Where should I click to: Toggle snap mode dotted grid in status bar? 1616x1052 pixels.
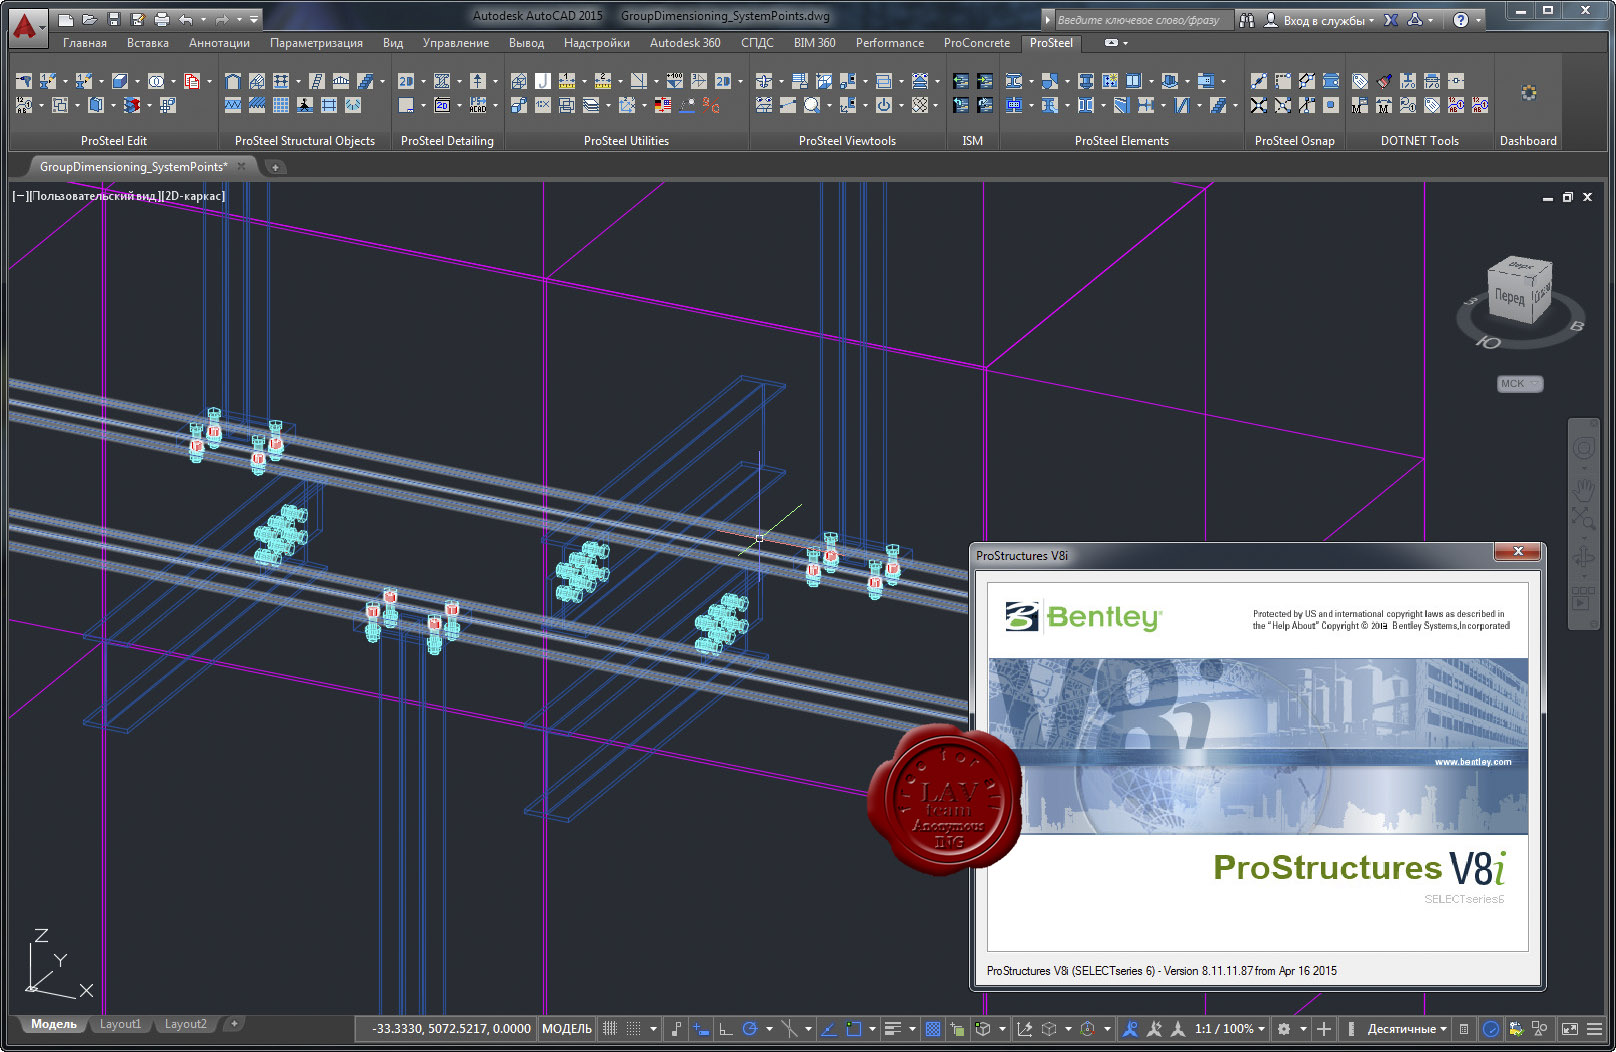pyautogui.click(x=634, y=1028)
